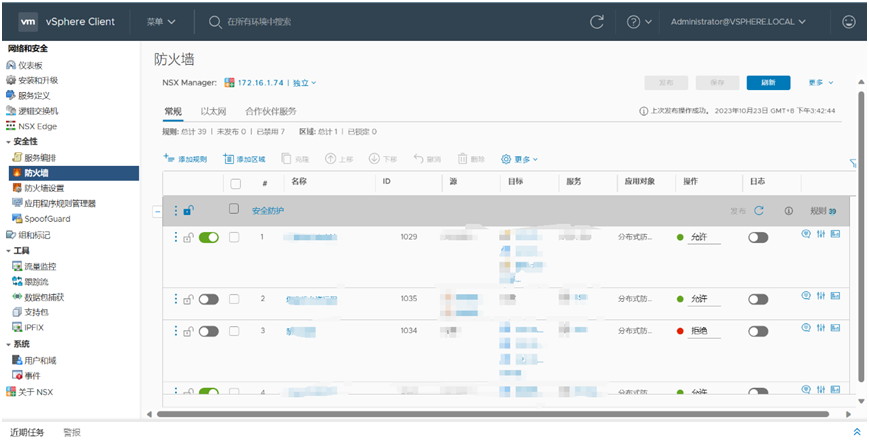Switch to the 以太网 tab
869x443 pixels.
[x=213, y=111]
